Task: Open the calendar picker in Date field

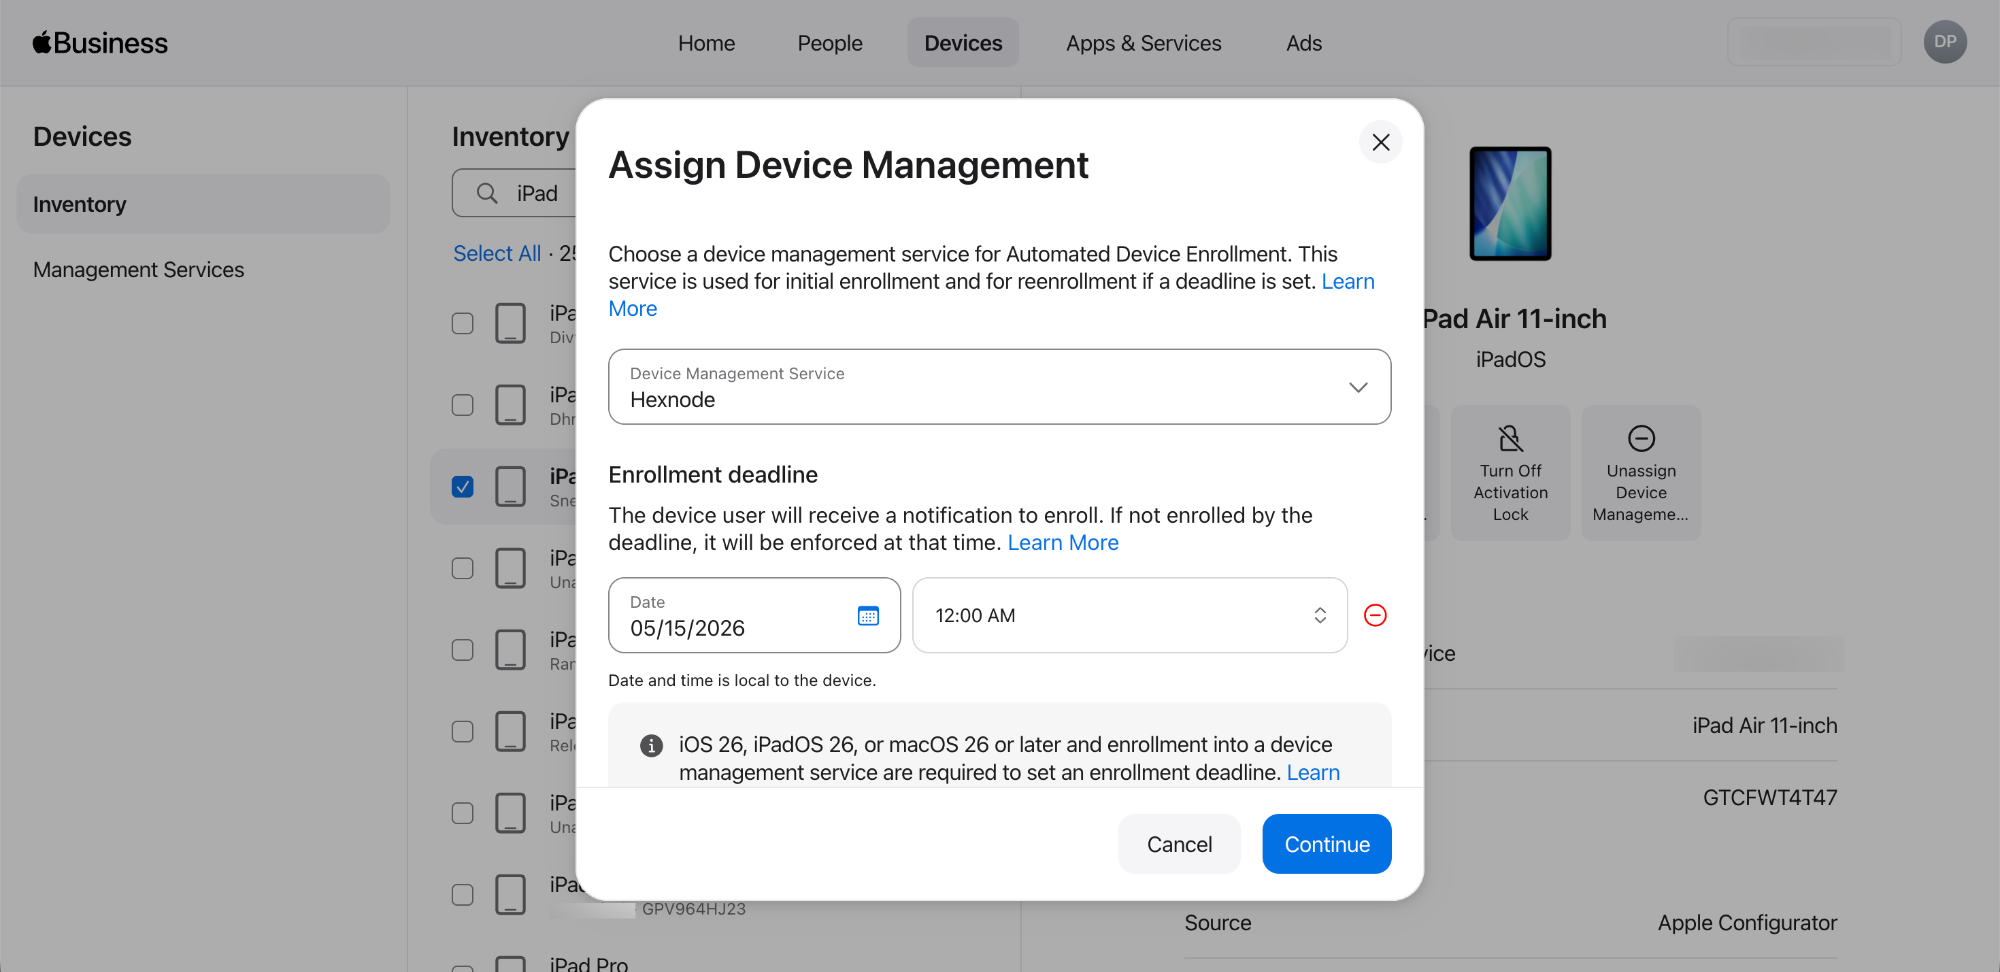Action: [868, 616]
